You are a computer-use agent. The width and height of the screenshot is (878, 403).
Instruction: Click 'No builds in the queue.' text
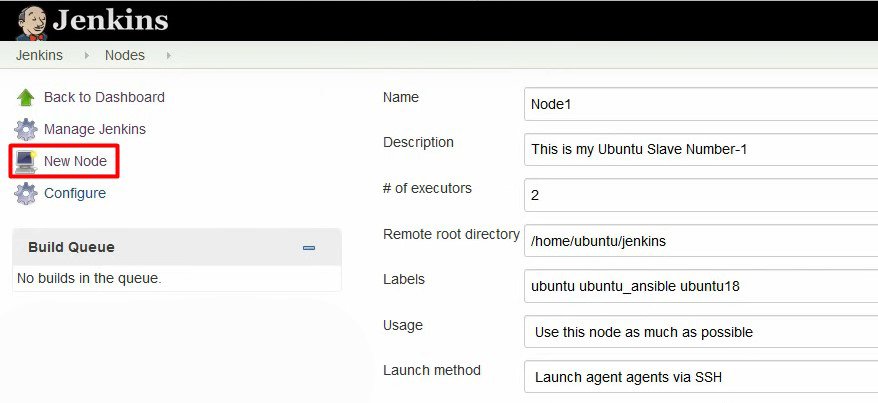(x=89, y=278)
